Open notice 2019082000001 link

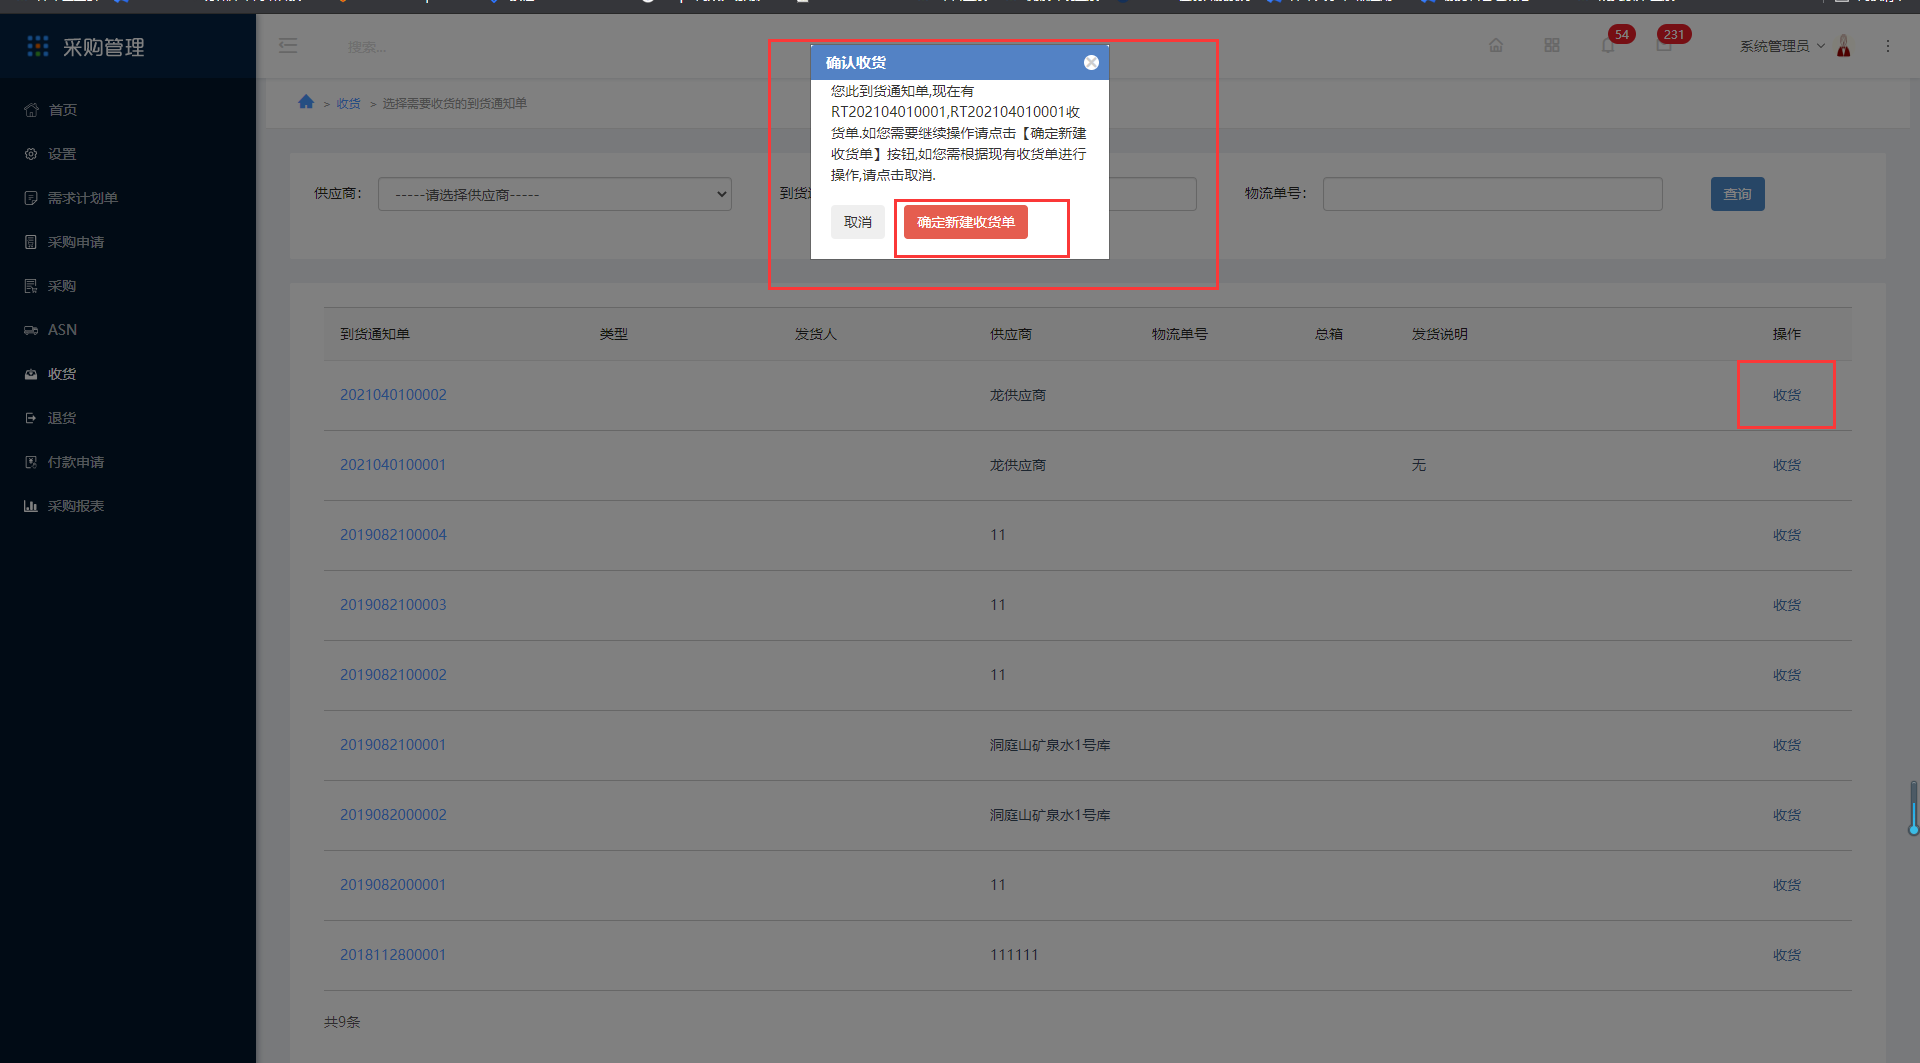coord(393,885)
